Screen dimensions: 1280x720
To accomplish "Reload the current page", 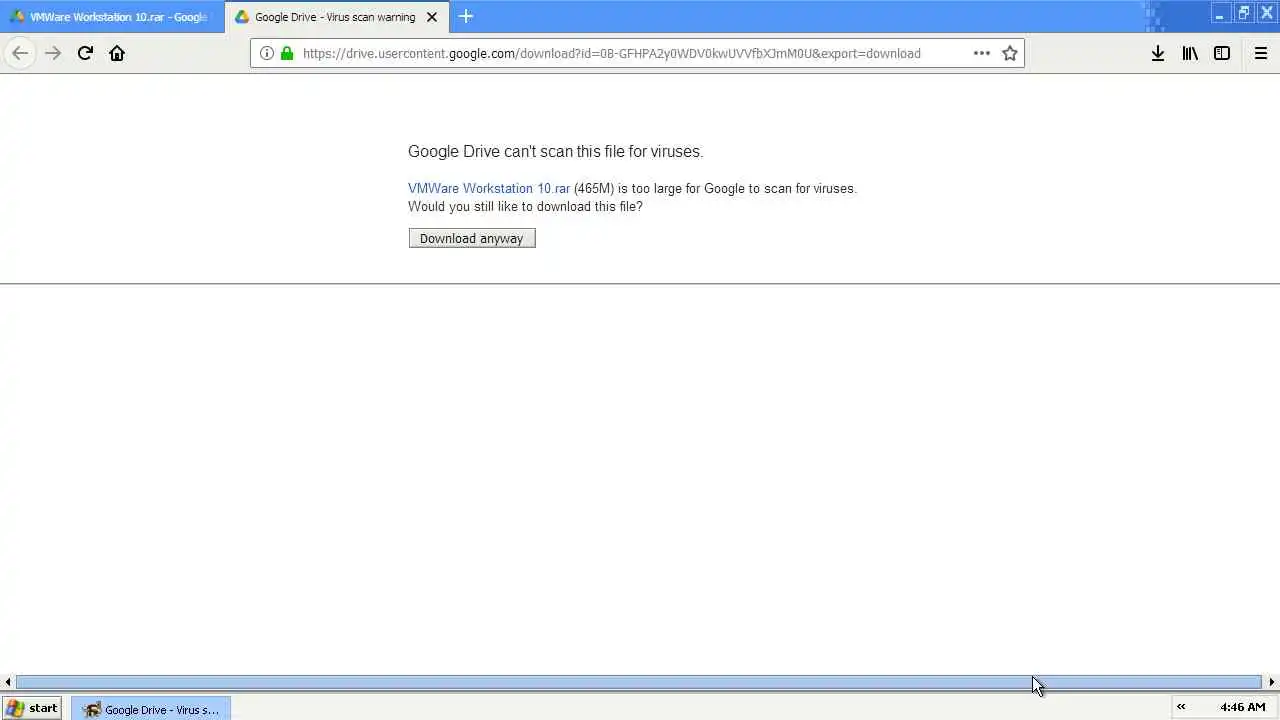I will 85,53.
